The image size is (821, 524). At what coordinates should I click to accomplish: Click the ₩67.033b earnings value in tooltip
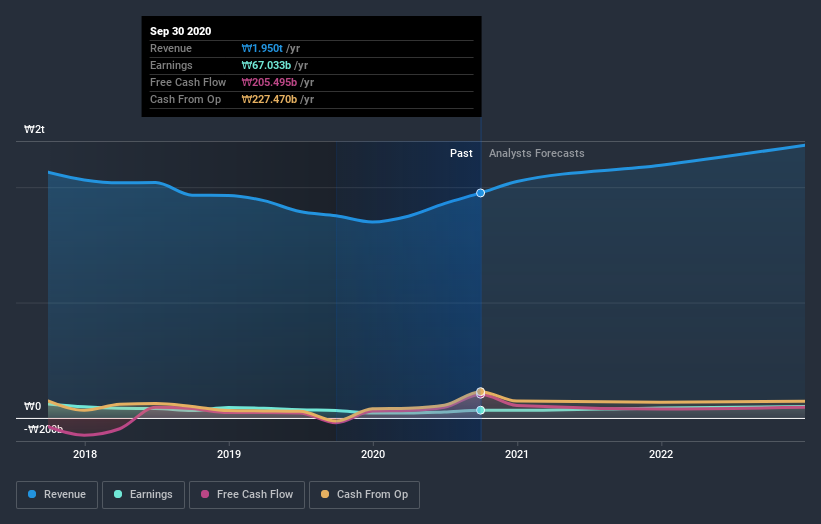click(266, 65)
